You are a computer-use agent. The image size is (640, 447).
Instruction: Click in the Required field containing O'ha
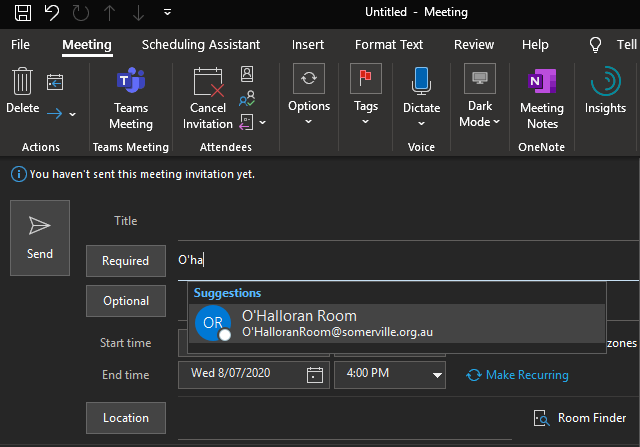point(408,260)
